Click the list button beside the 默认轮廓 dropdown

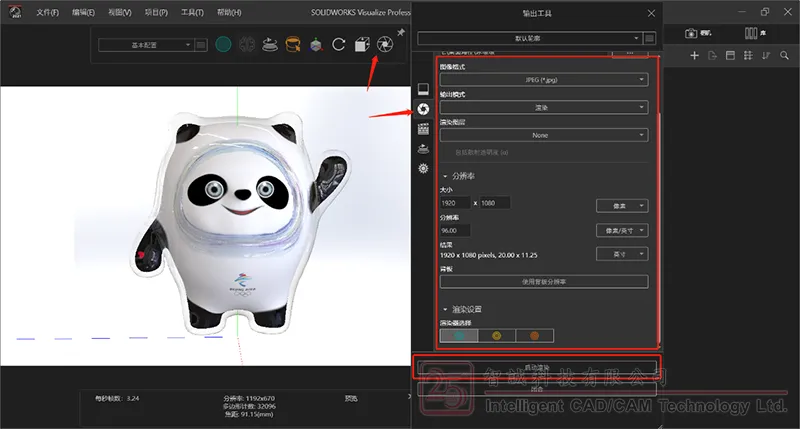[x=649, y=38]
